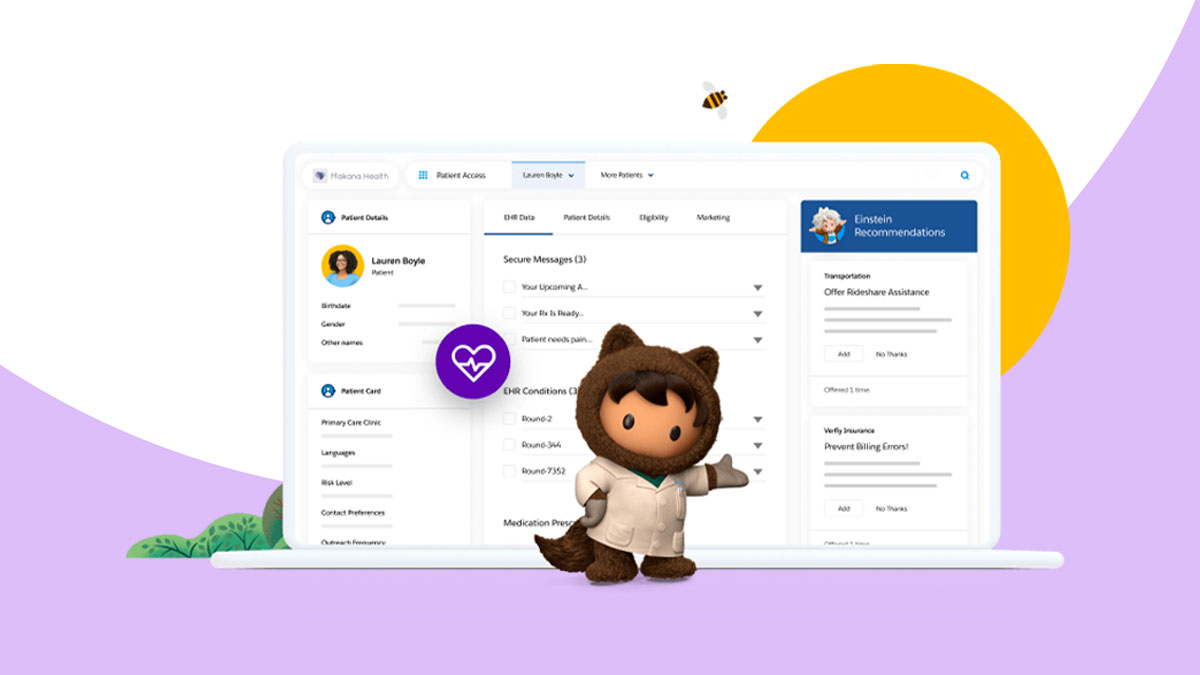Screen dimensions: 1200x675
Task: Click the Birthdate field label
Action: (336, 305)
